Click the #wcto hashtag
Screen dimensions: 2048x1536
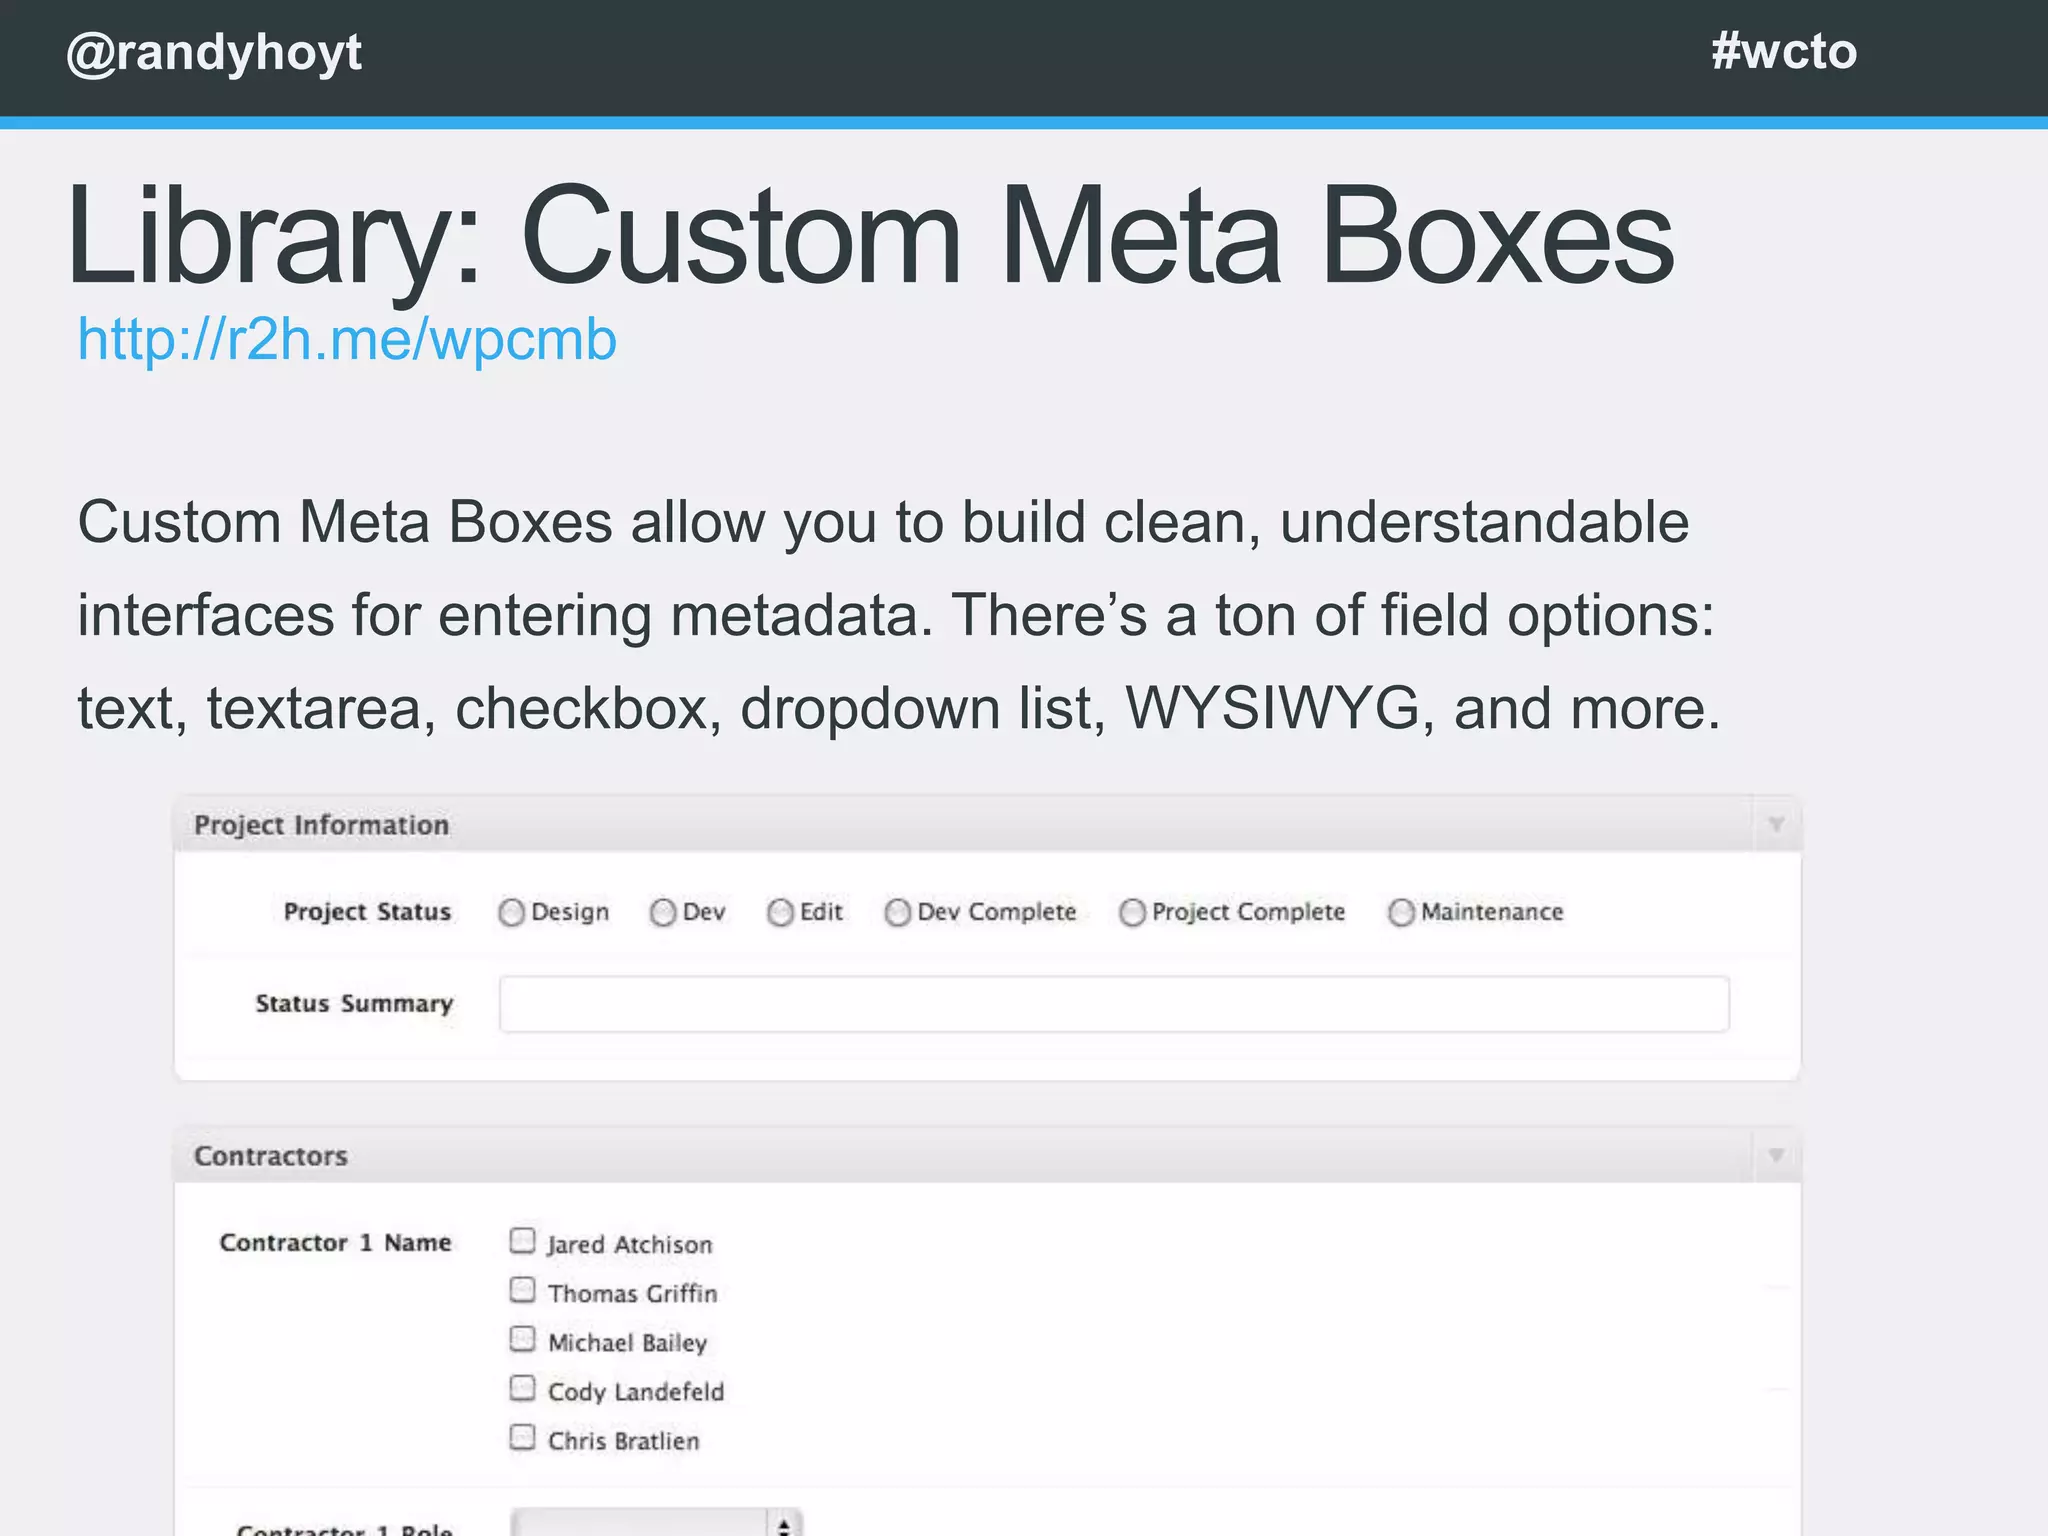coord(1783,51)
